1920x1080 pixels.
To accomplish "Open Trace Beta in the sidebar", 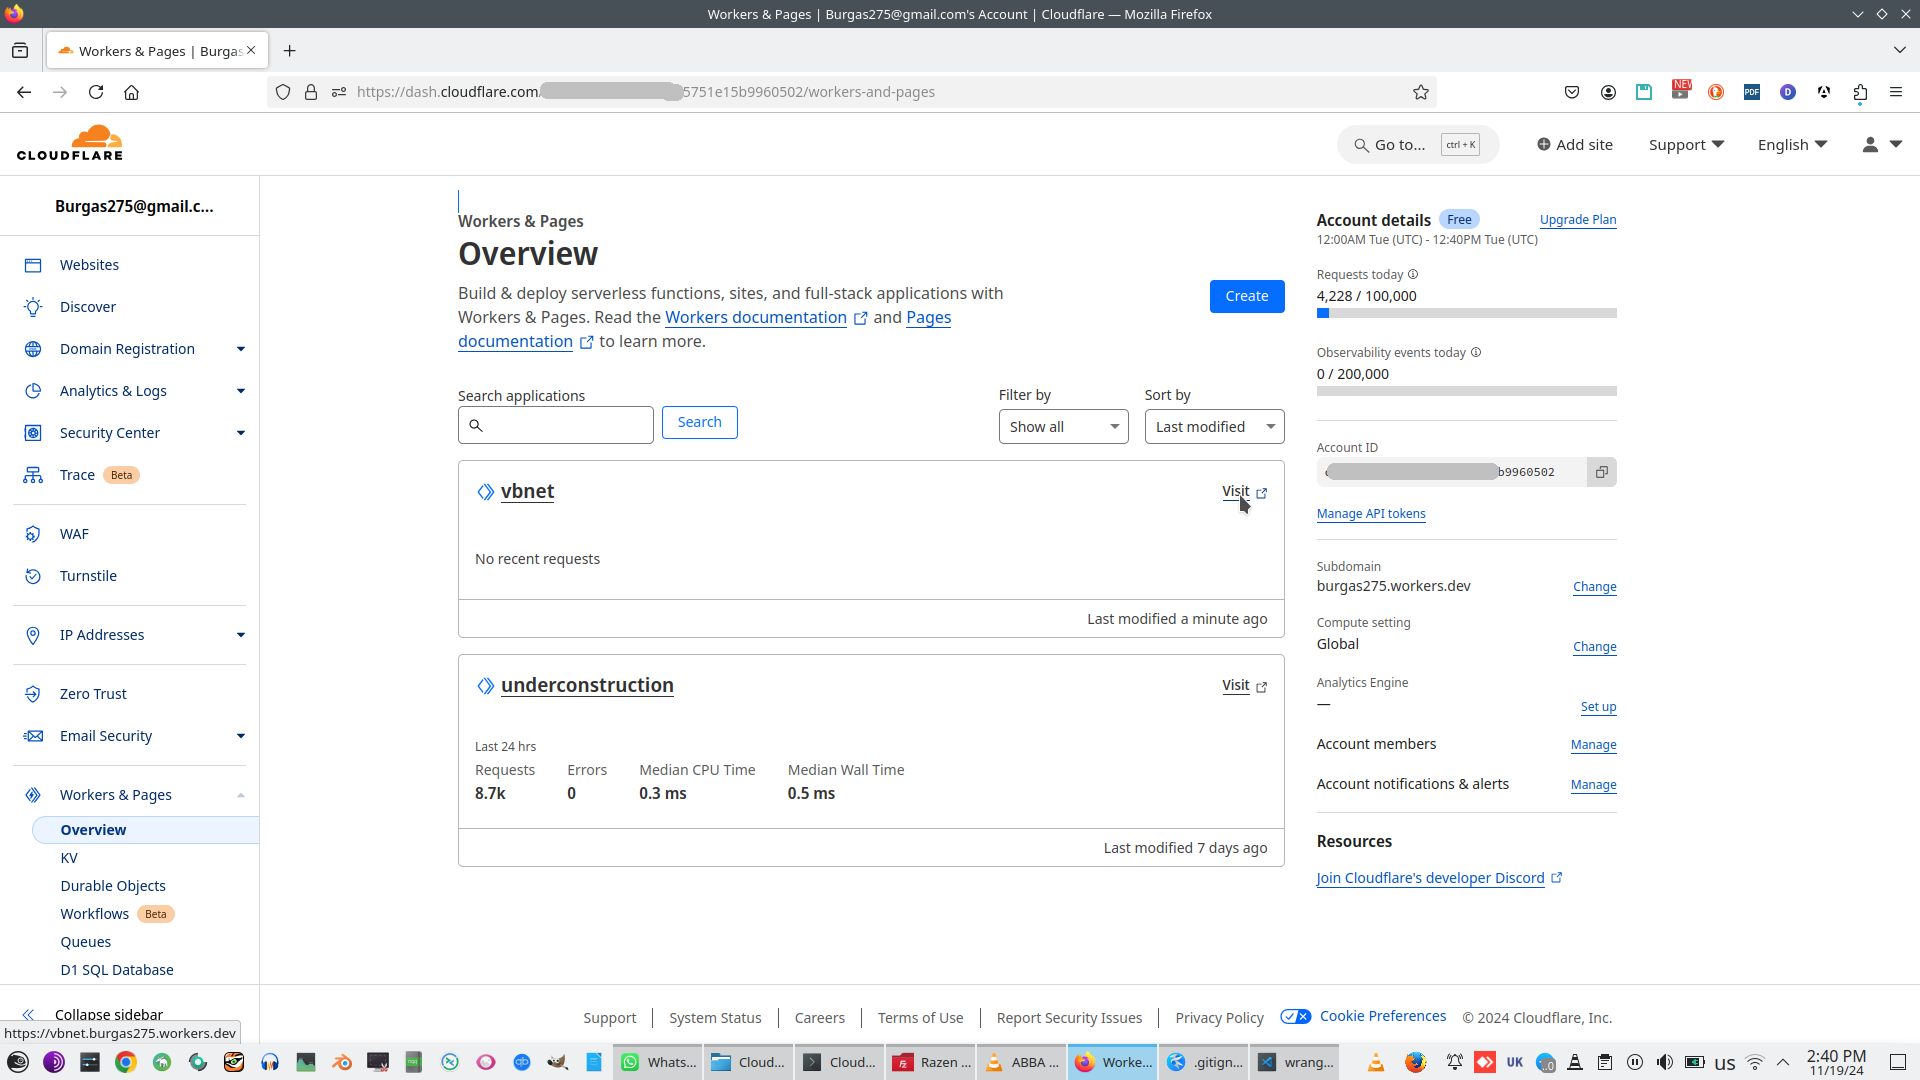I will tap(78, 475).
